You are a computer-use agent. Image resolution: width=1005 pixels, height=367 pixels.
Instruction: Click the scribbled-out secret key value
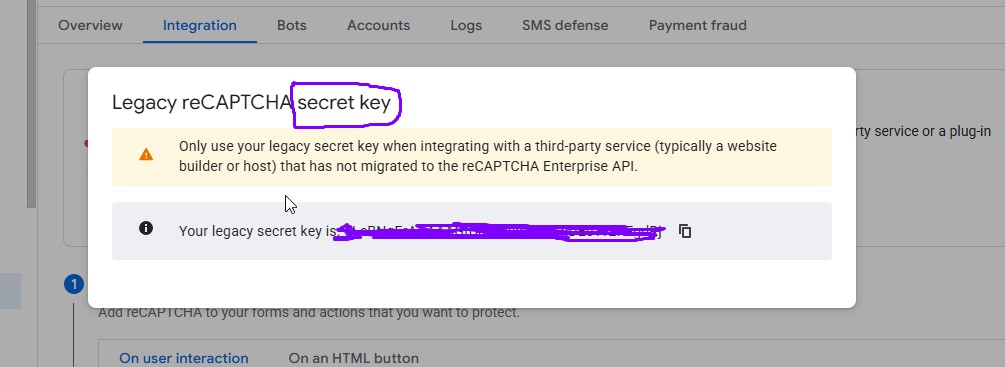[x=500, y=232]
